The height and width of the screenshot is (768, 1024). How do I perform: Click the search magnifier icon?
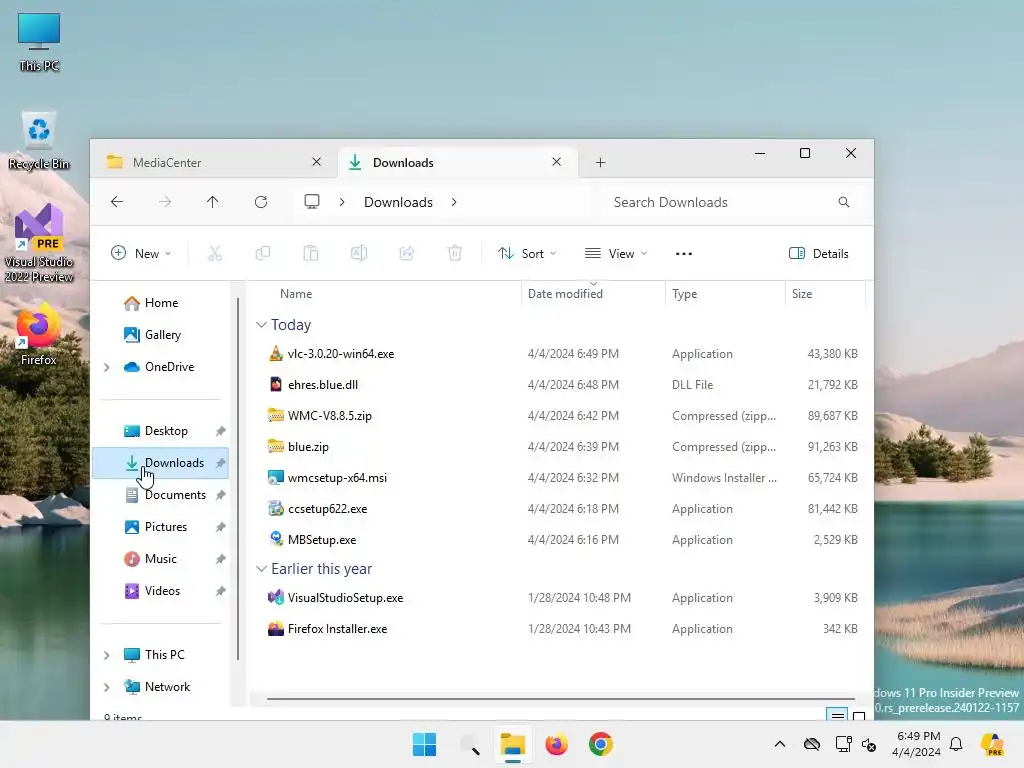(x=844, y=202)
